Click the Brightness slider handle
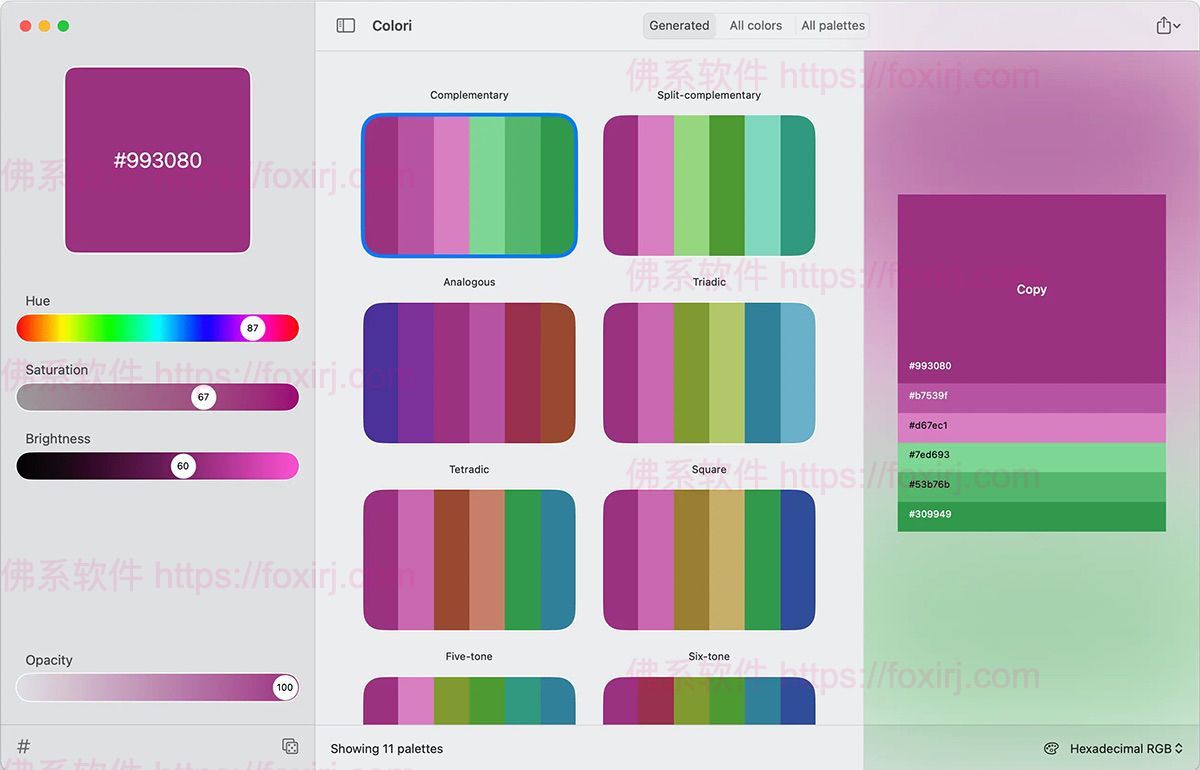This screenshot has height=770, width=1200. coord(182,465)
